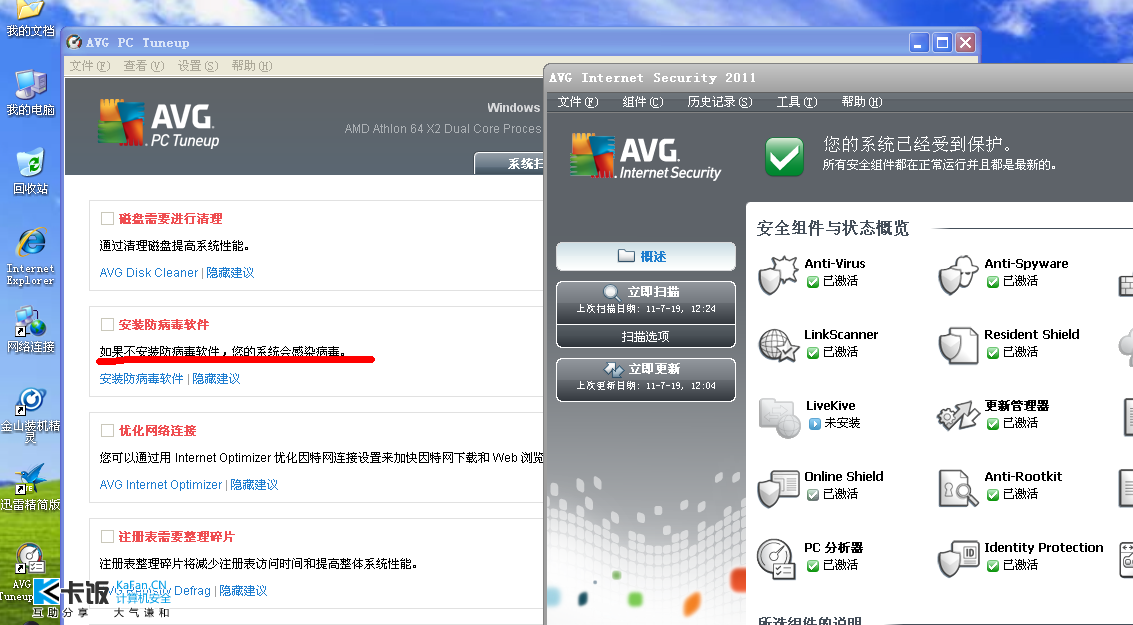
Task: Open the Anti-Virus component icon
Action: click(777, 274)
